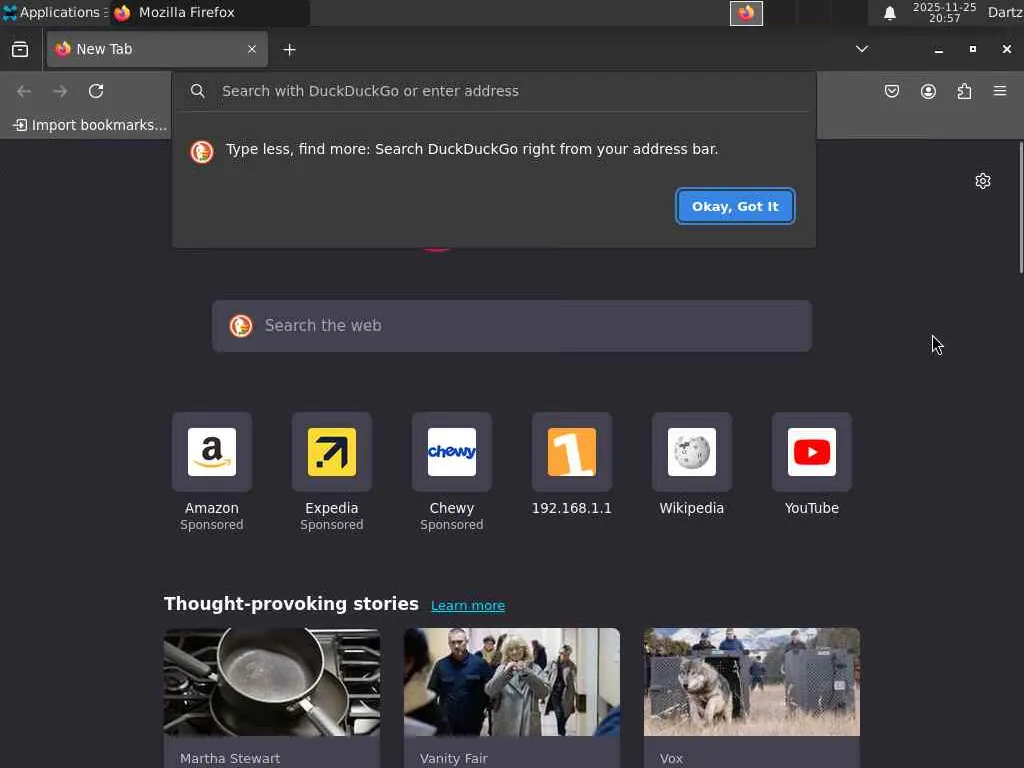Open the Amazon shortcut tile
This screenshot has width=1024, height=768.
(212, 452)
